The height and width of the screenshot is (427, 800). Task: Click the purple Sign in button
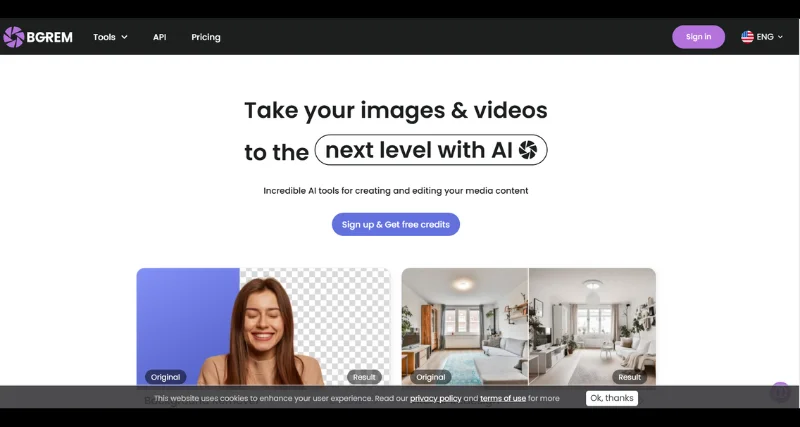click(698, 37)
